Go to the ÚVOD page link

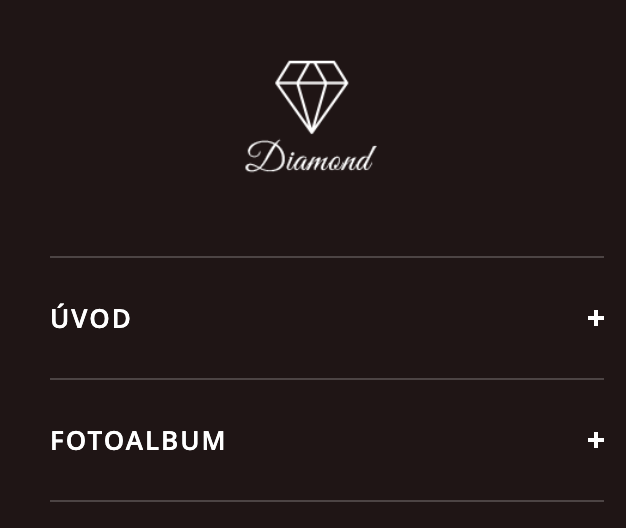pos(91,319)
